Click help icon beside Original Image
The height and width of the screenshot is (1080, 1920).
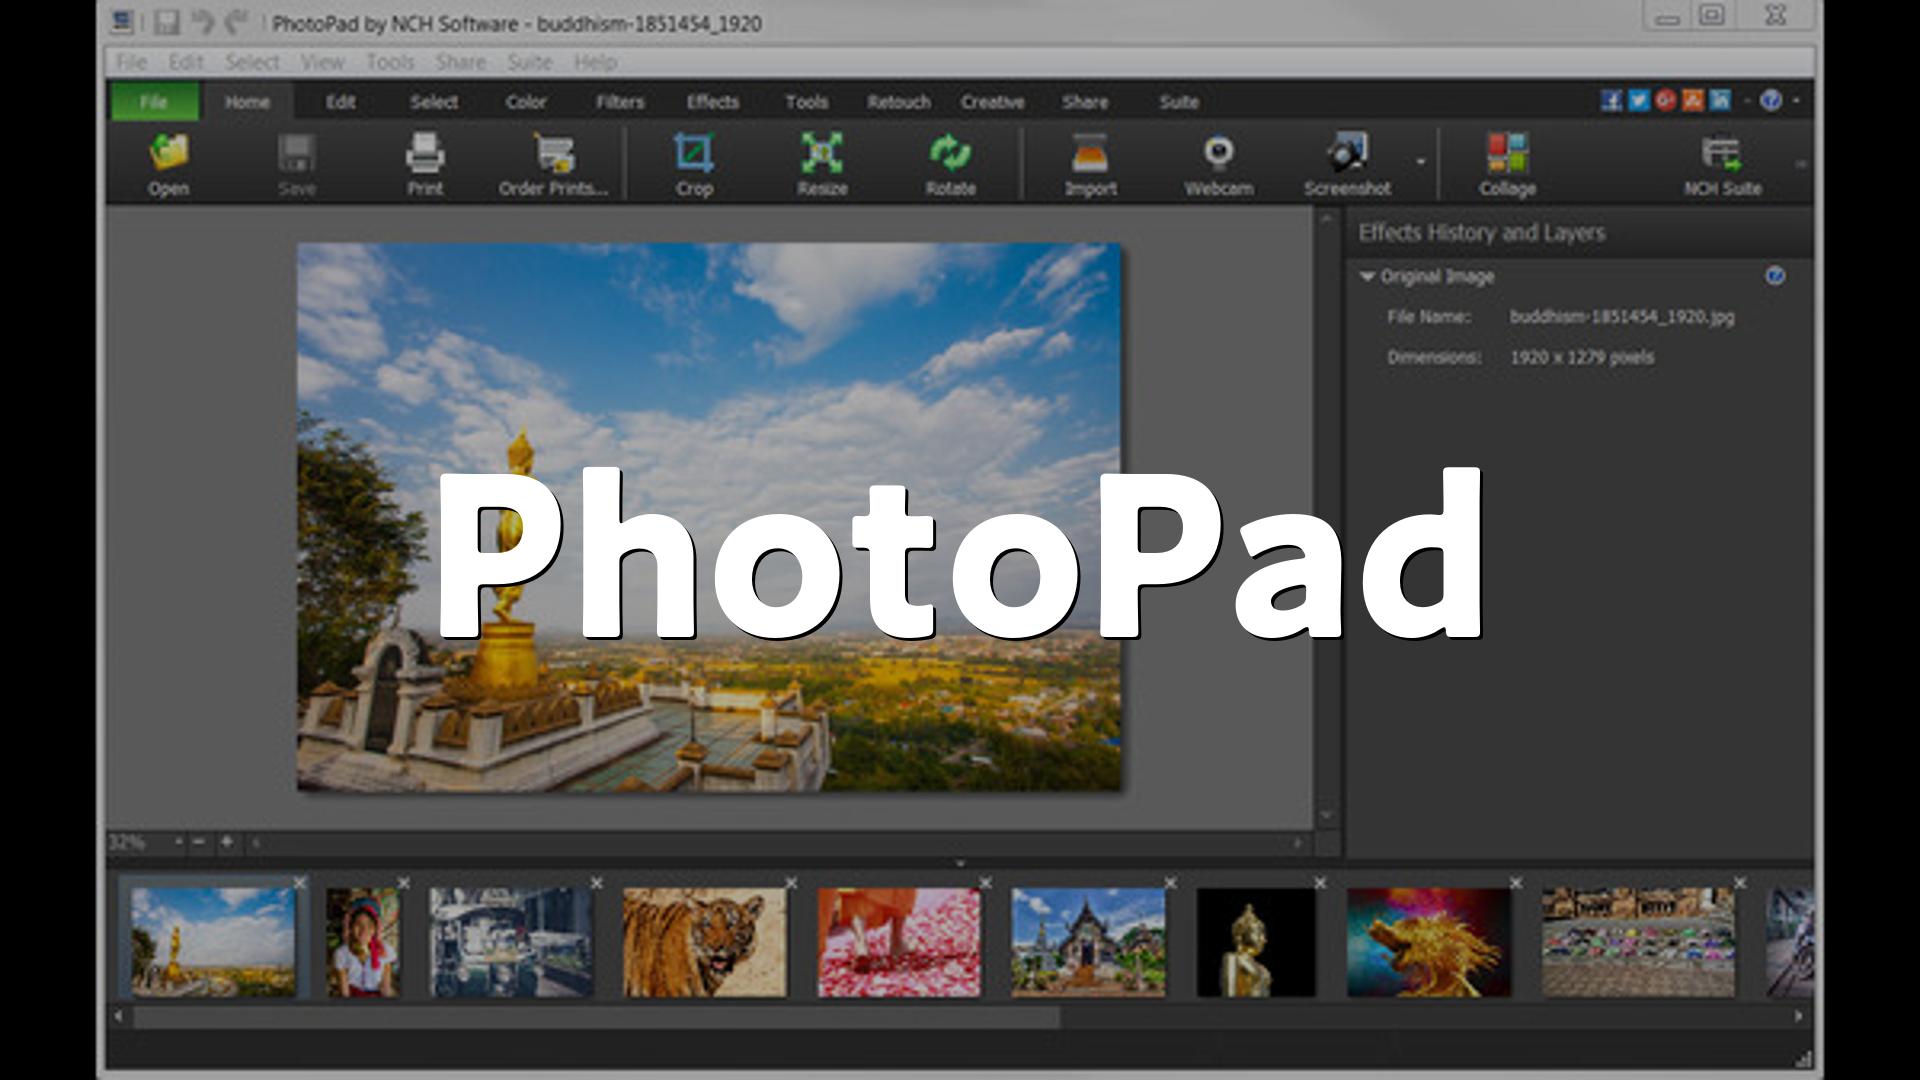[1775, 276]
